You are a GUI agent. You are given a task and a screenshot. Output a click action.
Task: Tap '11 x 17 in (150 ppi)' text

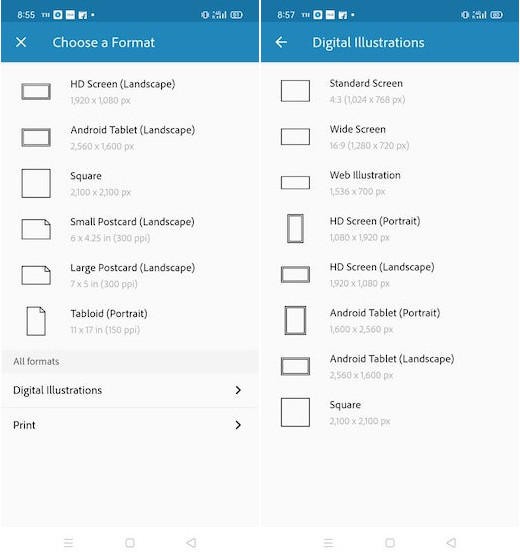click(105, 330)
